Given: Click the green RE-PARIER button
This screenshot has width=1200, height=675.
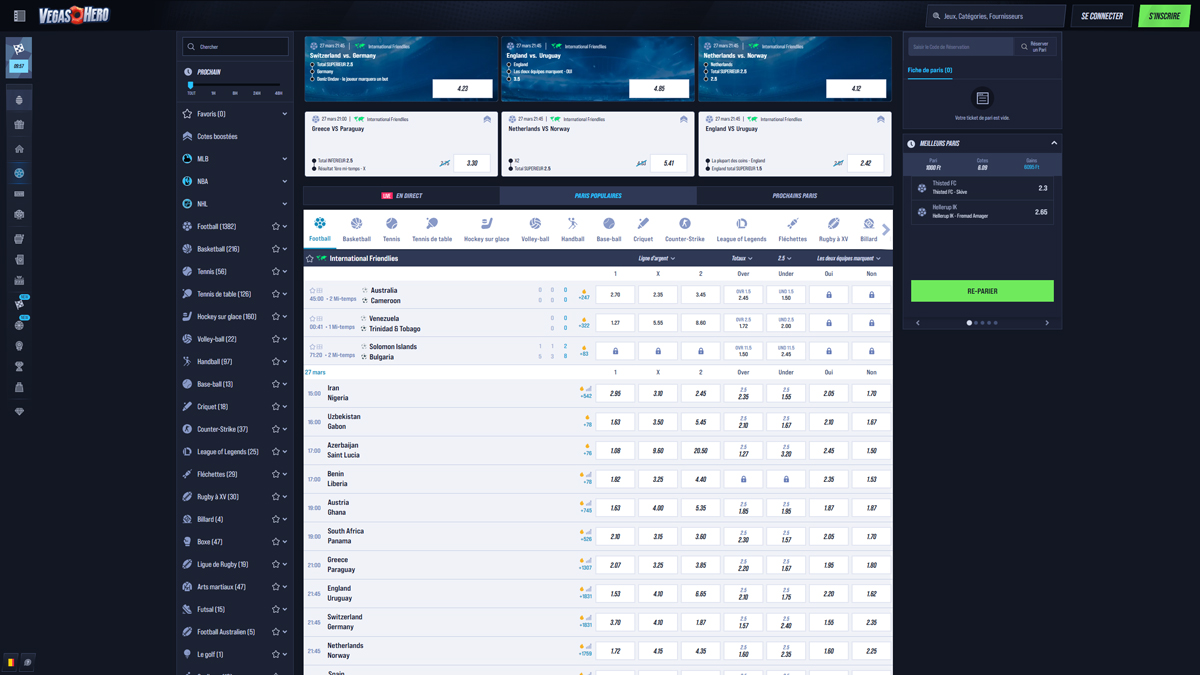Looking at the screenshot, I should [981, 291].
